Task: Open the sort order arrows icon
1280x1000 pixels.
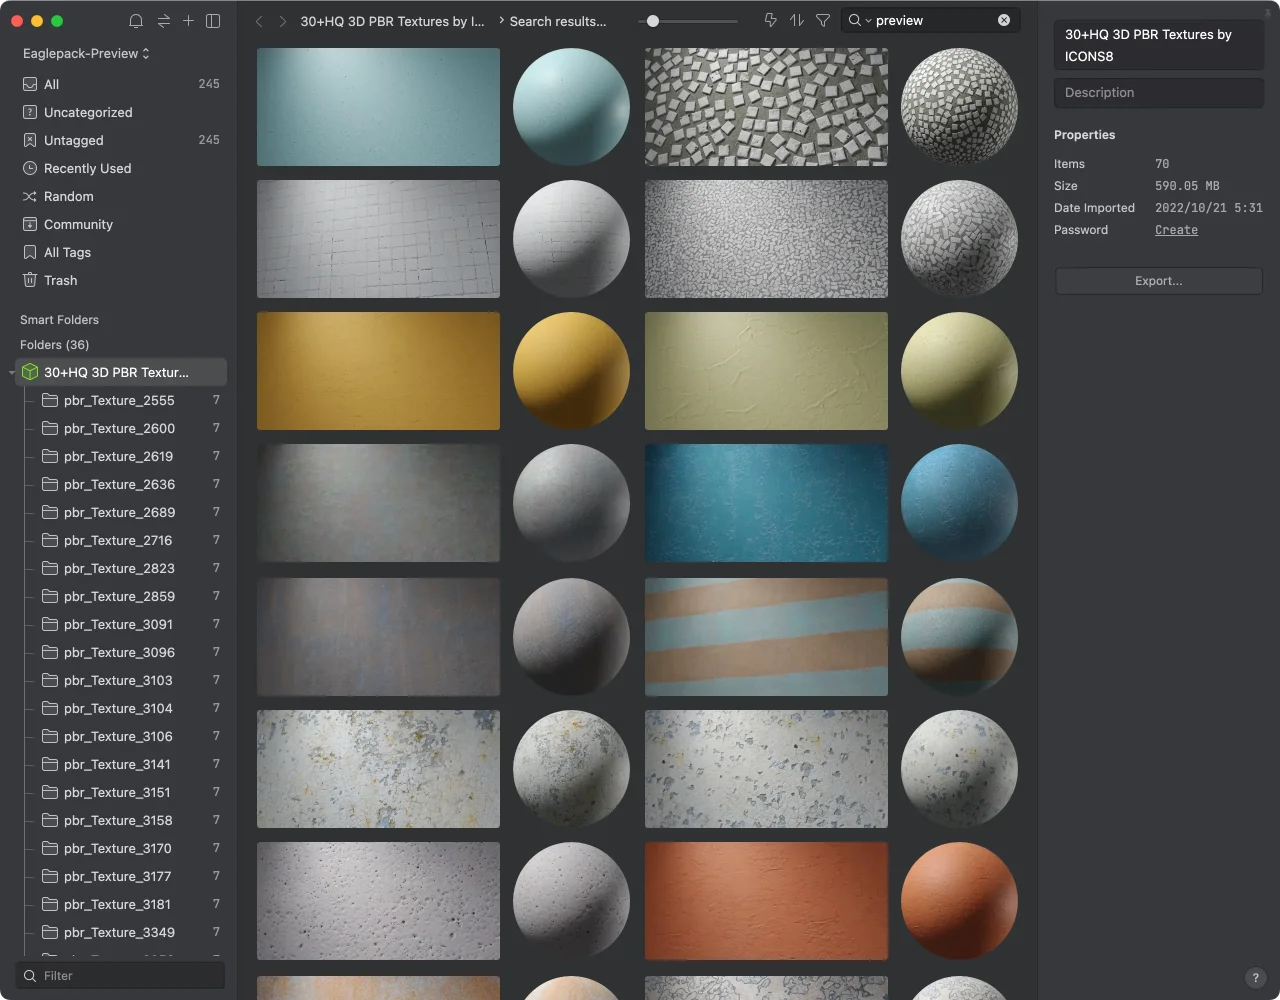Action: (x=796, y=20)
